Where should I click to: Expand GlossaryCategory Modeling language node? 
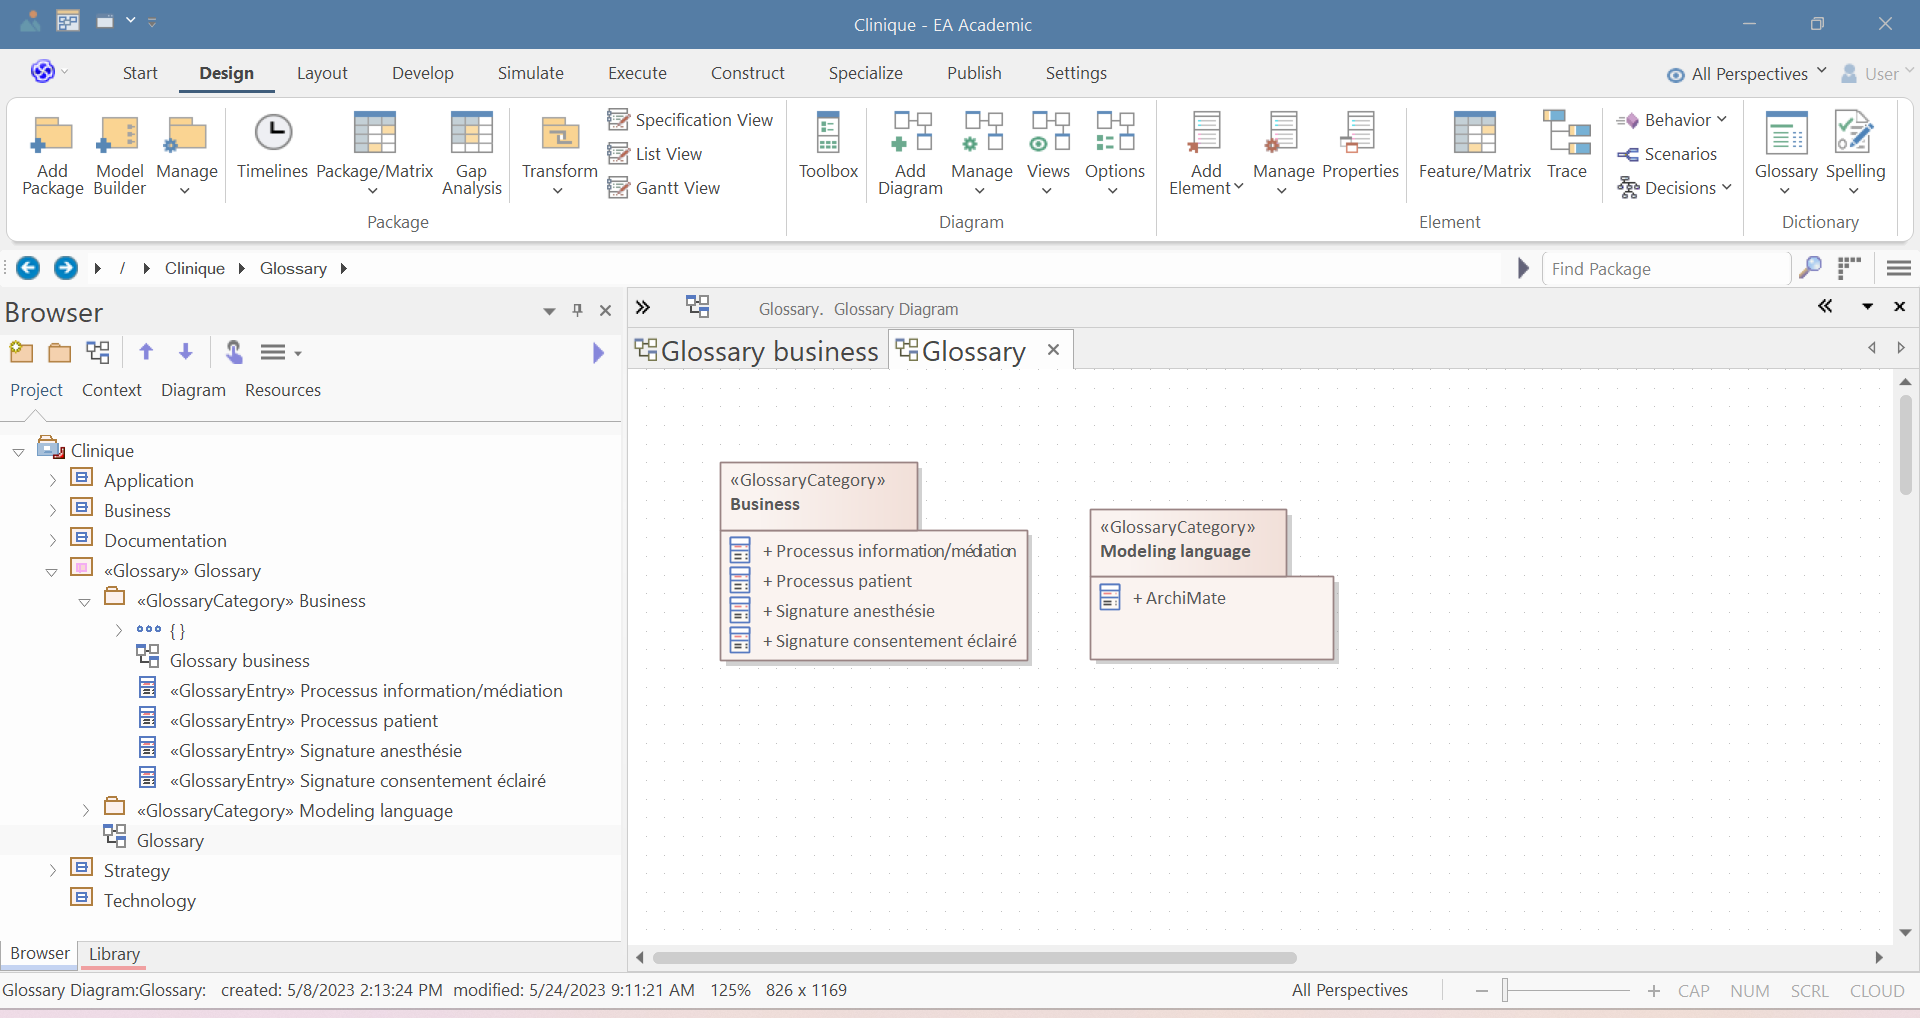[86, 811]
